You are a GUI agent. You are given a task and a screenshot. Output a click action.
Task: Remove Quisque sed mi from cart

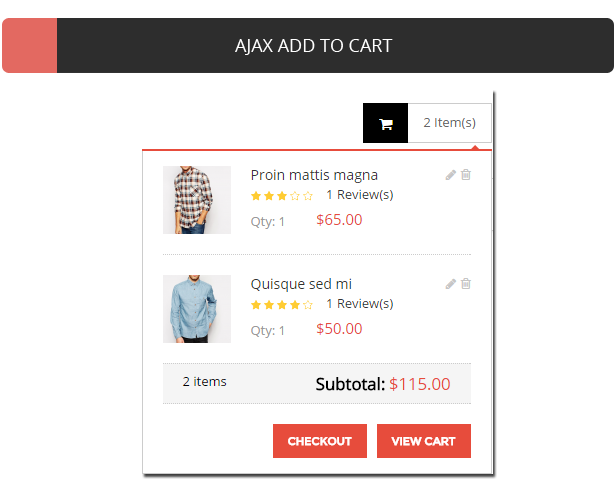pos(466,284)
